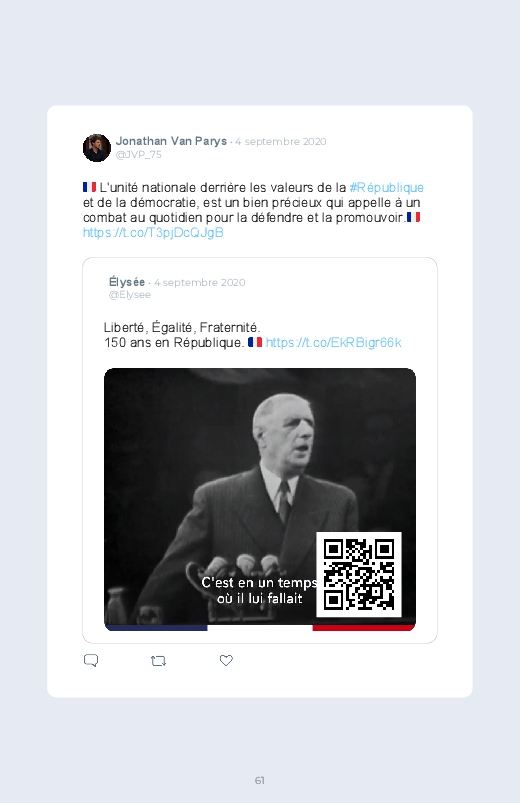Viewport: 520px width, 803px height.
Task: Click page number 61 at bottom
Action: [260, 780]
